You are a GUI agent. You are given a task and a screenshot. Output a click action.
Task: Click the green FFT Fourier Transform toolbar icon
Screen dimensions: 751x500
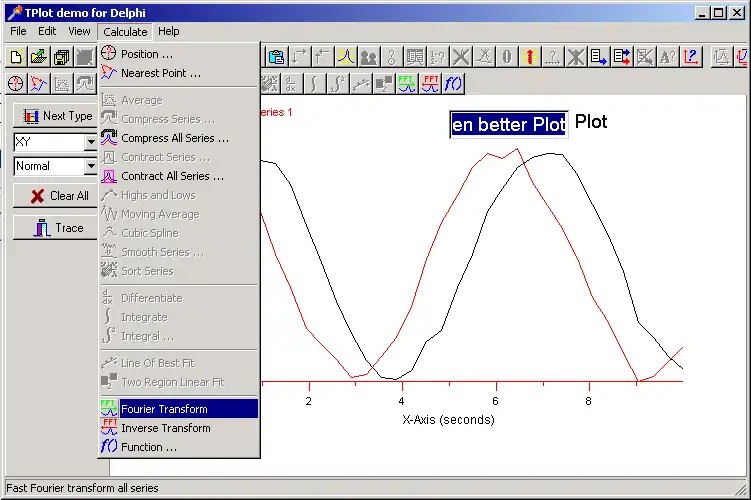407,84
